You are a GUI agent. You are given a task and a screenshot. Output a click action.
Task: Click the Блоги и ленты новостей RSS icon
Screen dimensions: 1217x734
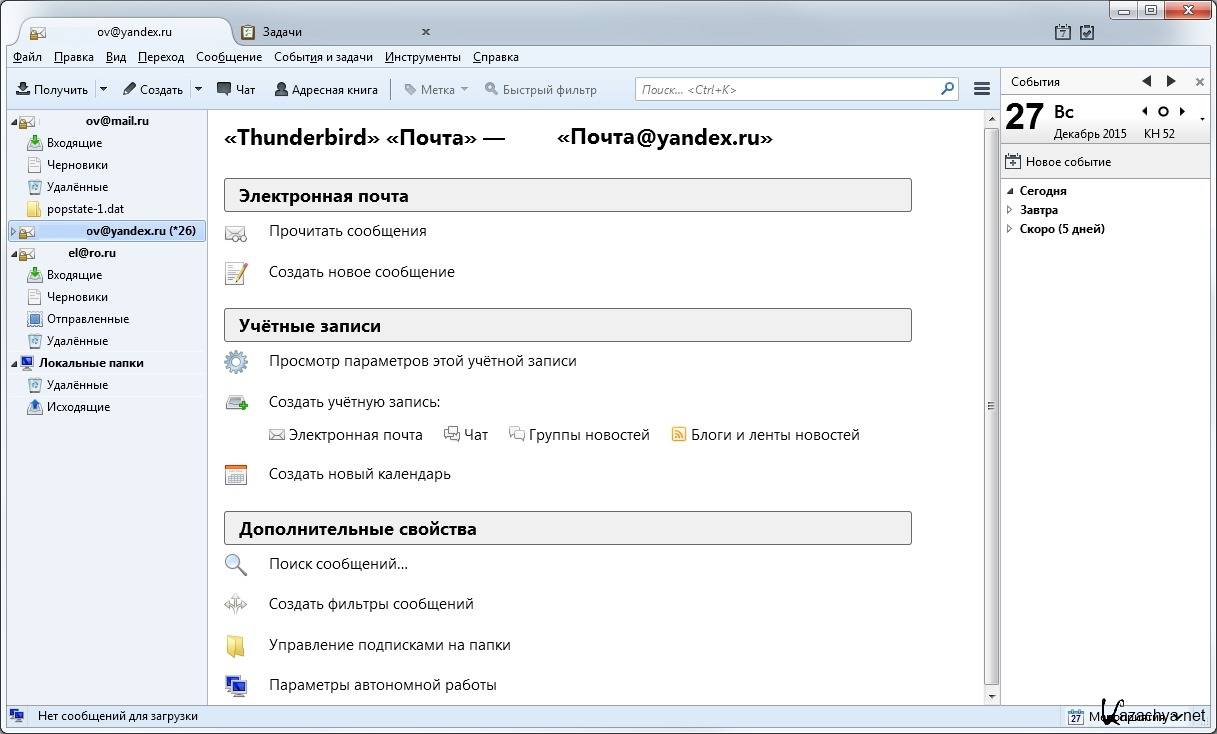(x=679, y=435)
